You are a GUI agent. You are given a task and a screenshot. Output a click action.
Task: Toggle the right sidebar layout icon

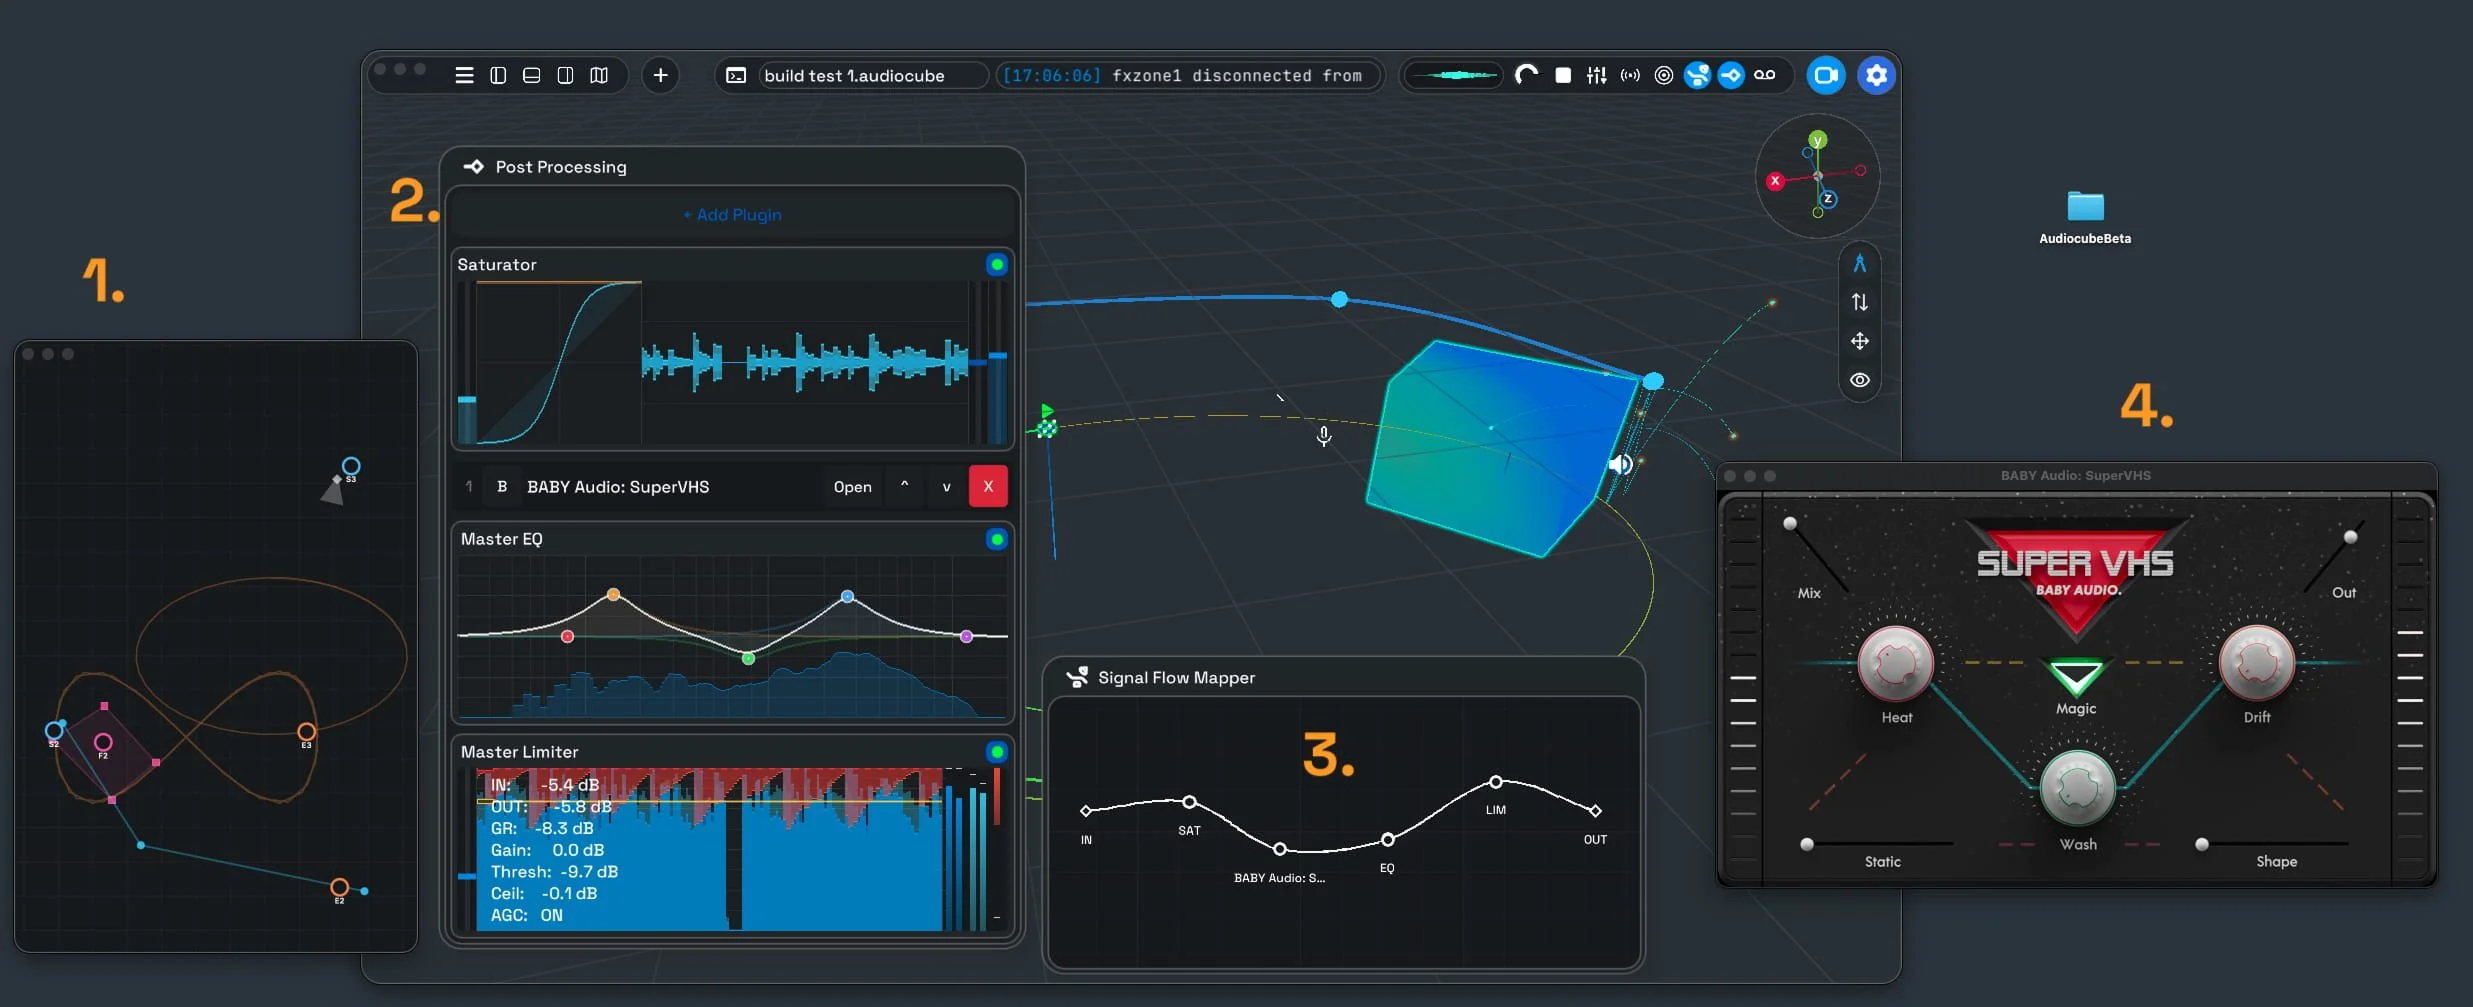point(565,76)
